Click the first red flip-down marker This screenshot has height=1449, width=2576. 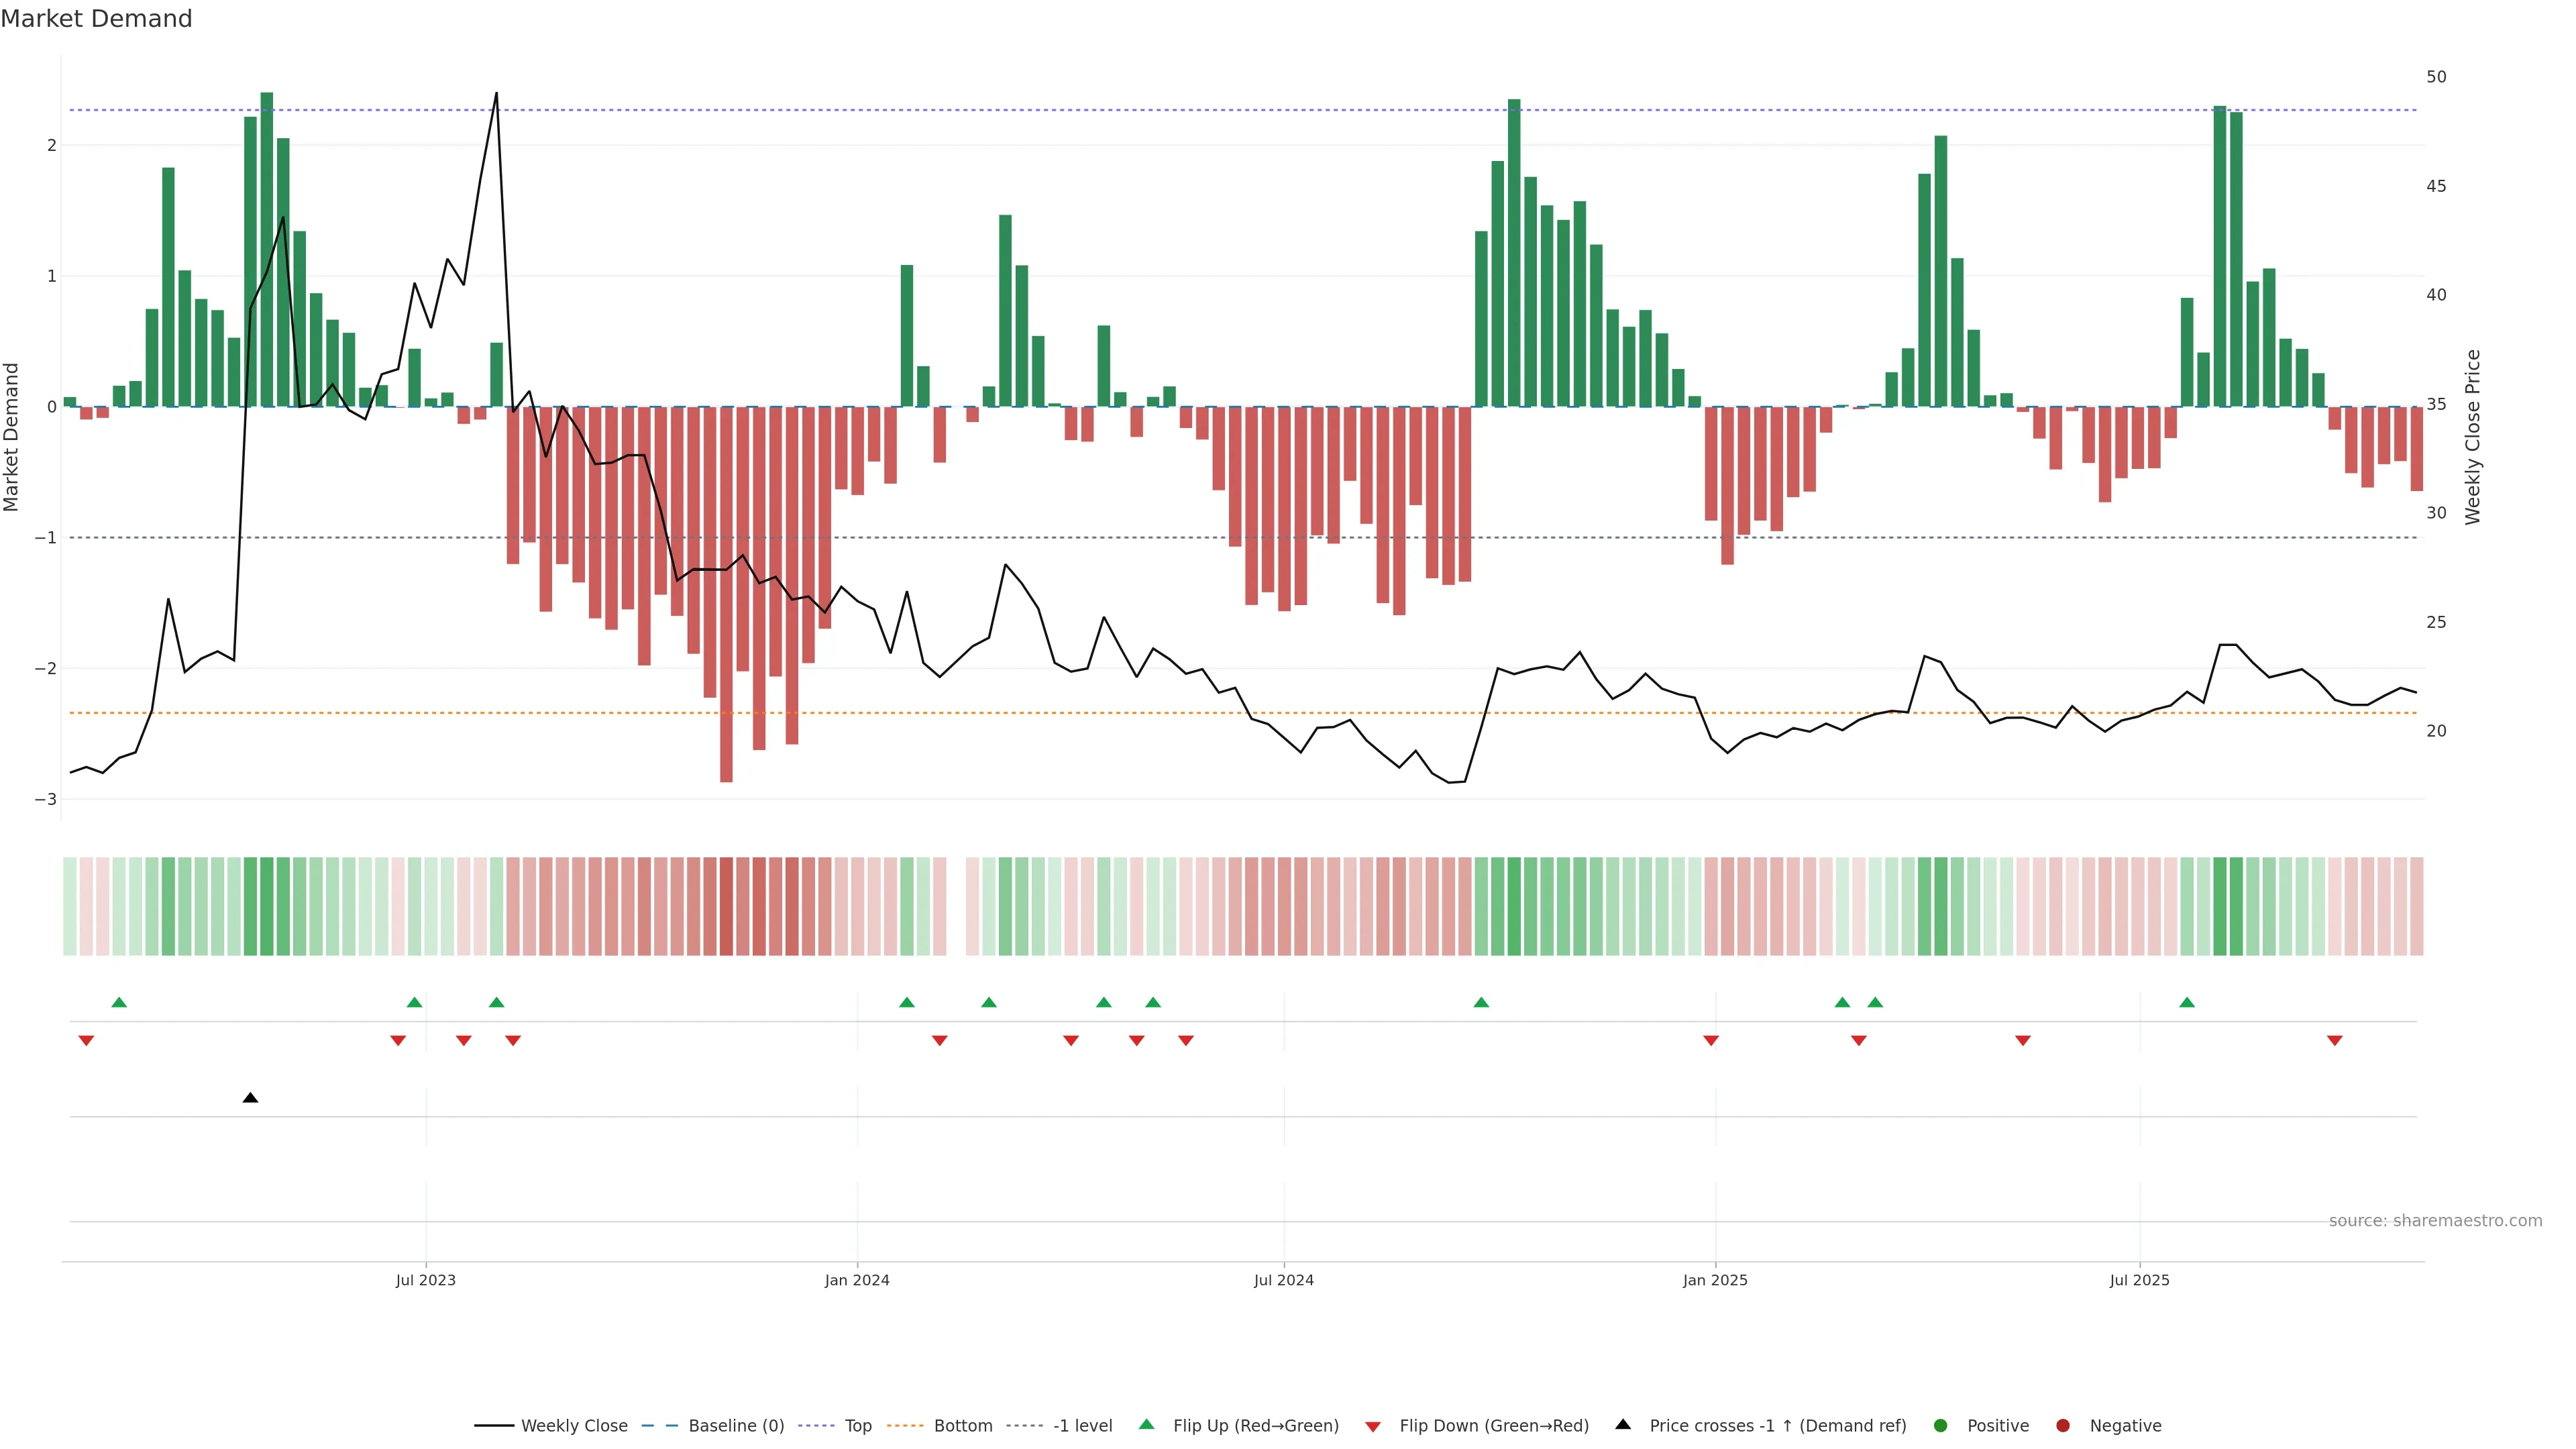click(86, 1041)
